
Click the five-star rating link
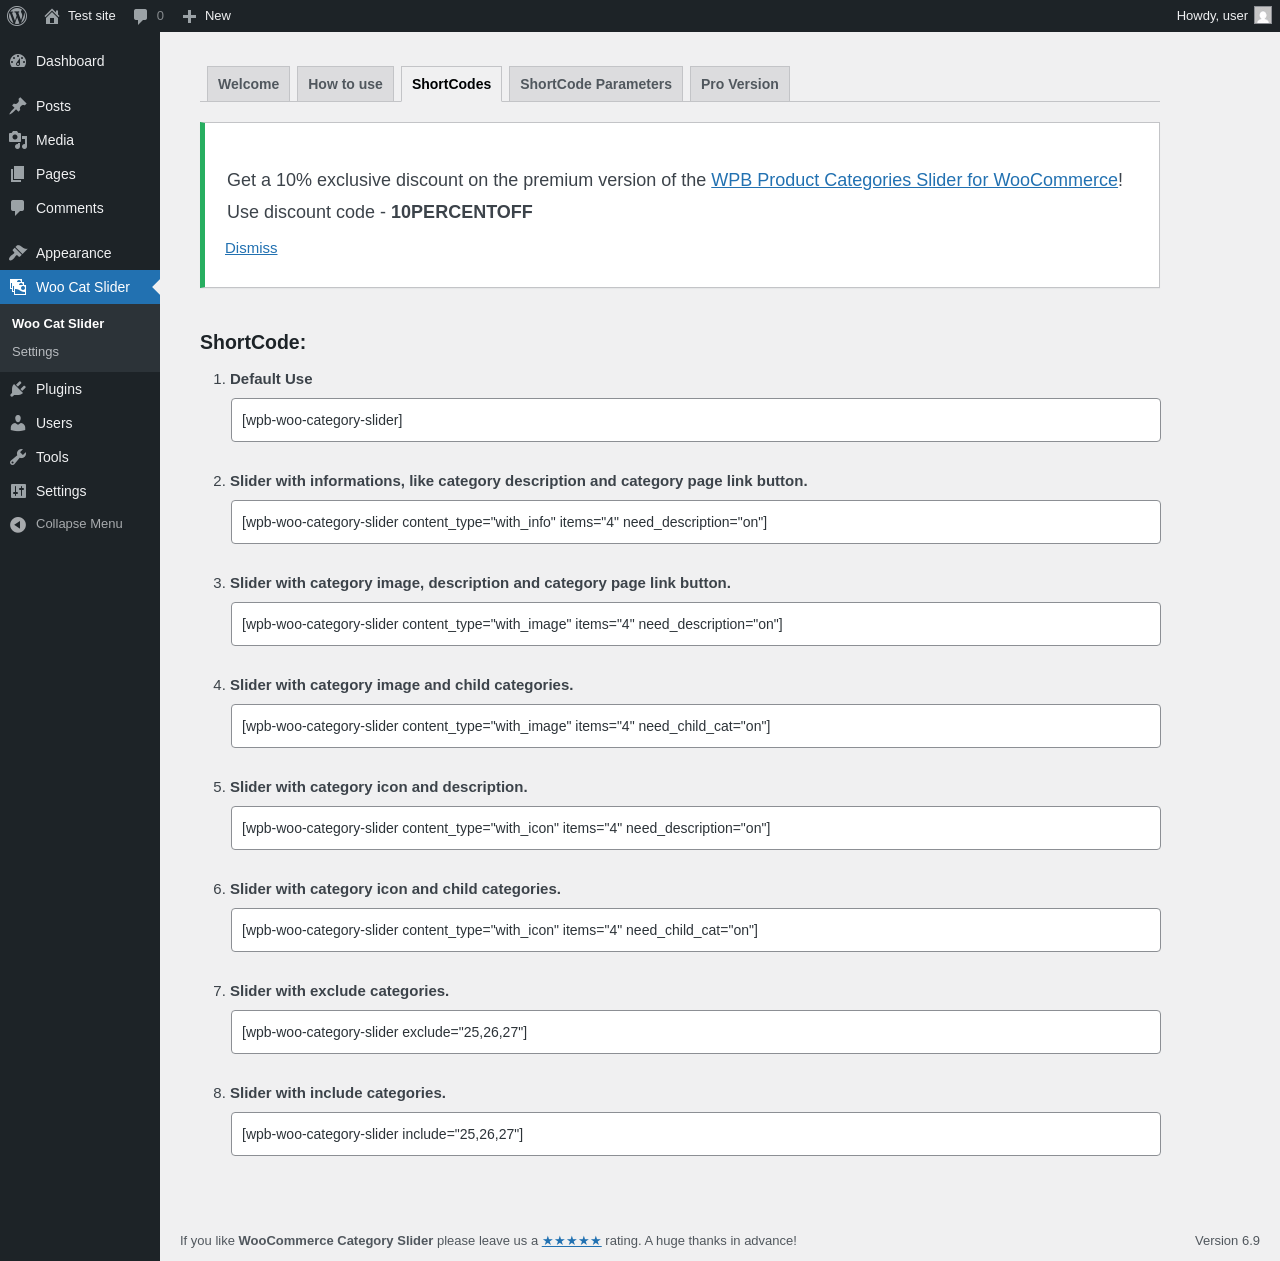[572, 1241]
